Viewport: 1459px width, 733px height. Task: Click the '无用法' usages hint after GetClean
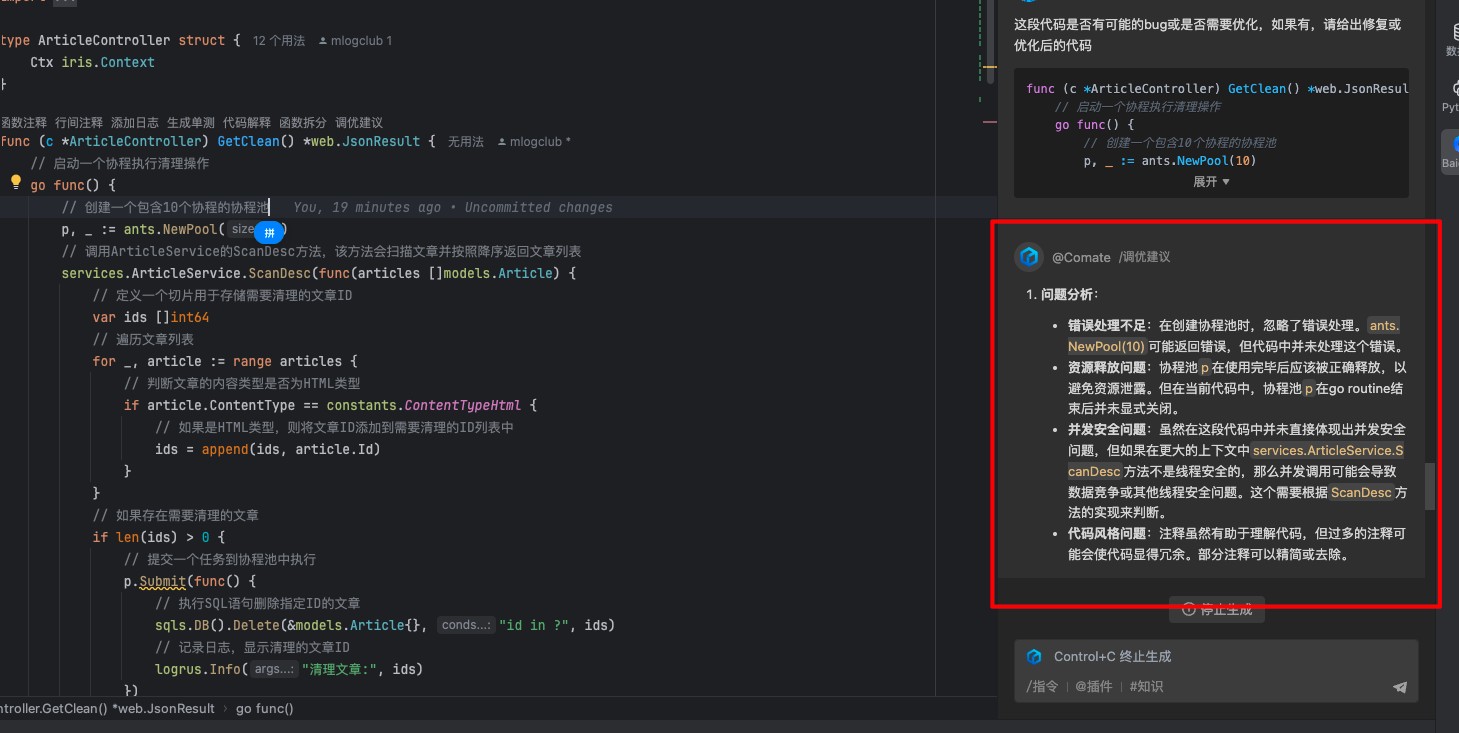point(466,142)
